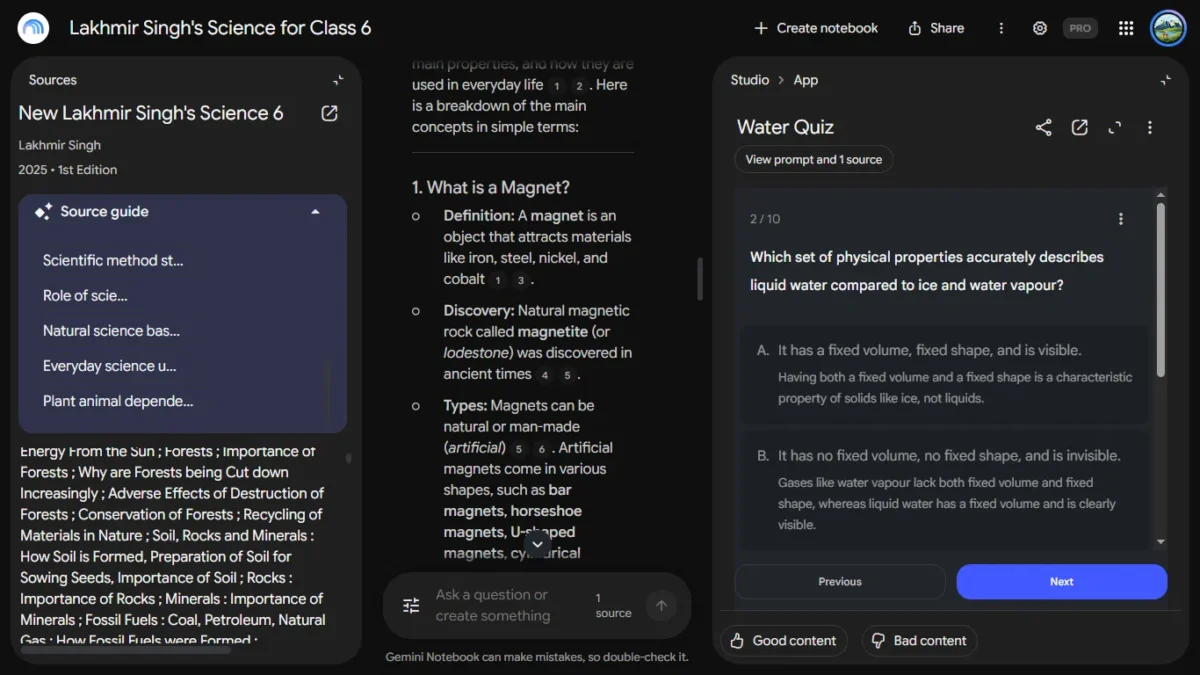Open the Share notebook option
Image resolution: width=1200 pixels, height=675 pixels.
pyautogui.click(x=936, y=28)
